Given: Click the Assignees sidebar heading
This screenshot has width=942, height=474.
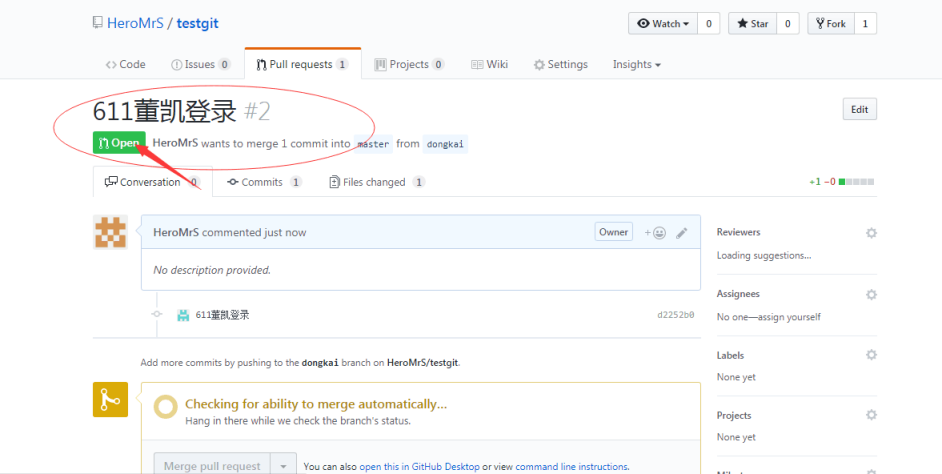Looking at the screenshot, I should click(x=738, y=294).
